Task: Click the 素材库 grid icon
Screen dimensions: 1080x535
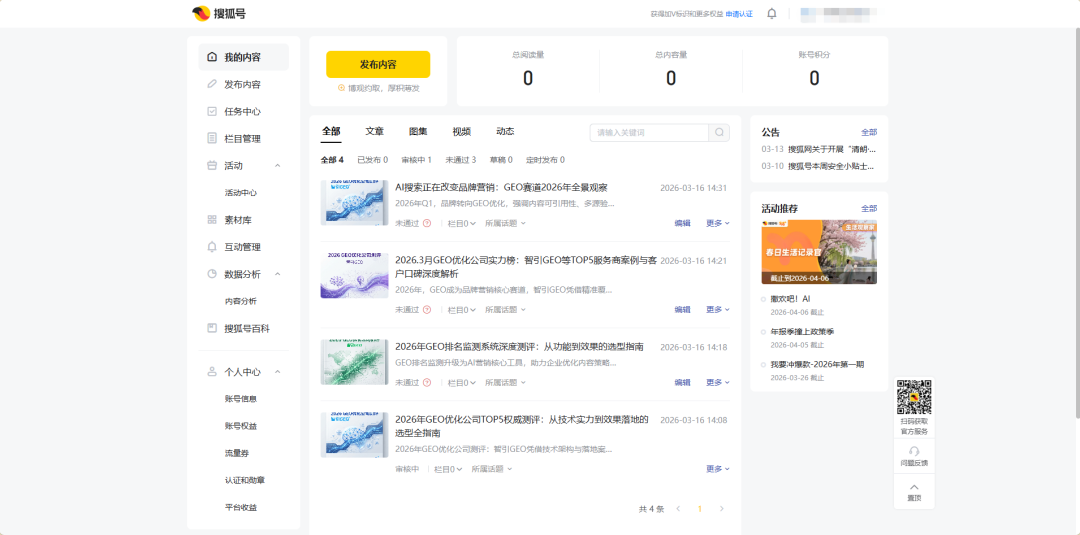Action: pyautogui.click(x=212, y=220)
